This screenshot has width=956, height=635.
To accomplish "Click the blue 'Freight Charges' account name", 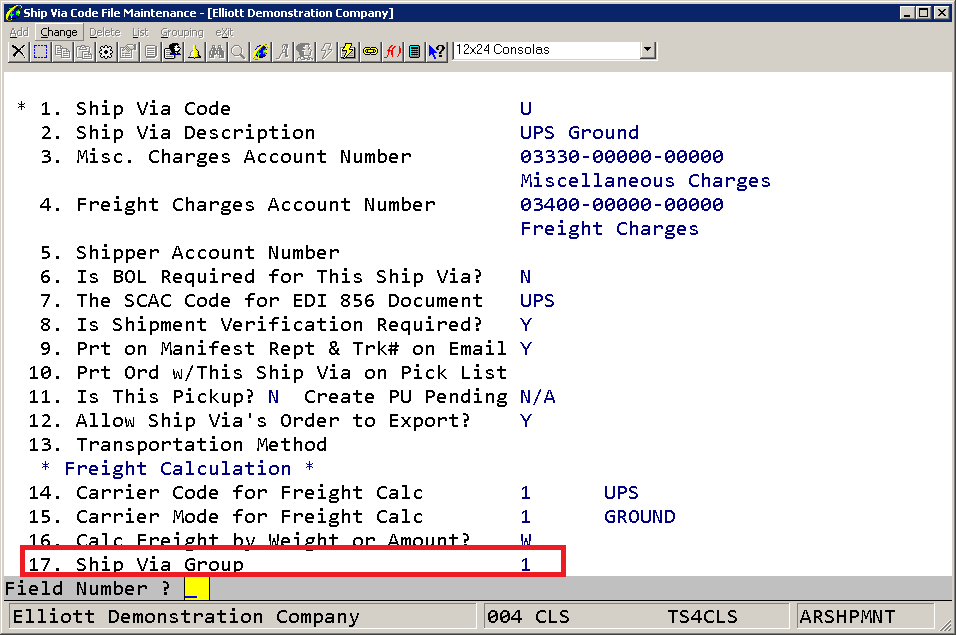I will coord(609,229).
